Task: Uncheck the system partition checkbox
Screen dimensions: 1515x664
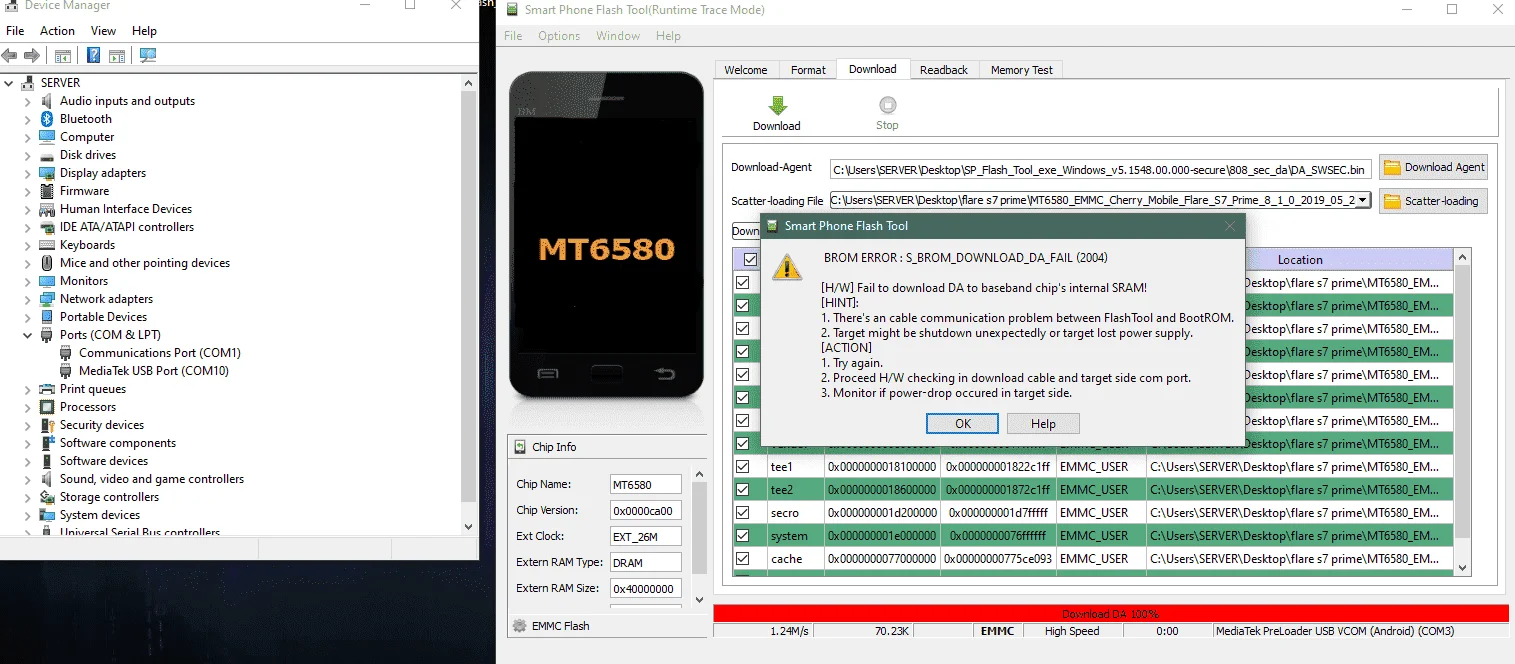Action: [743, 536]
